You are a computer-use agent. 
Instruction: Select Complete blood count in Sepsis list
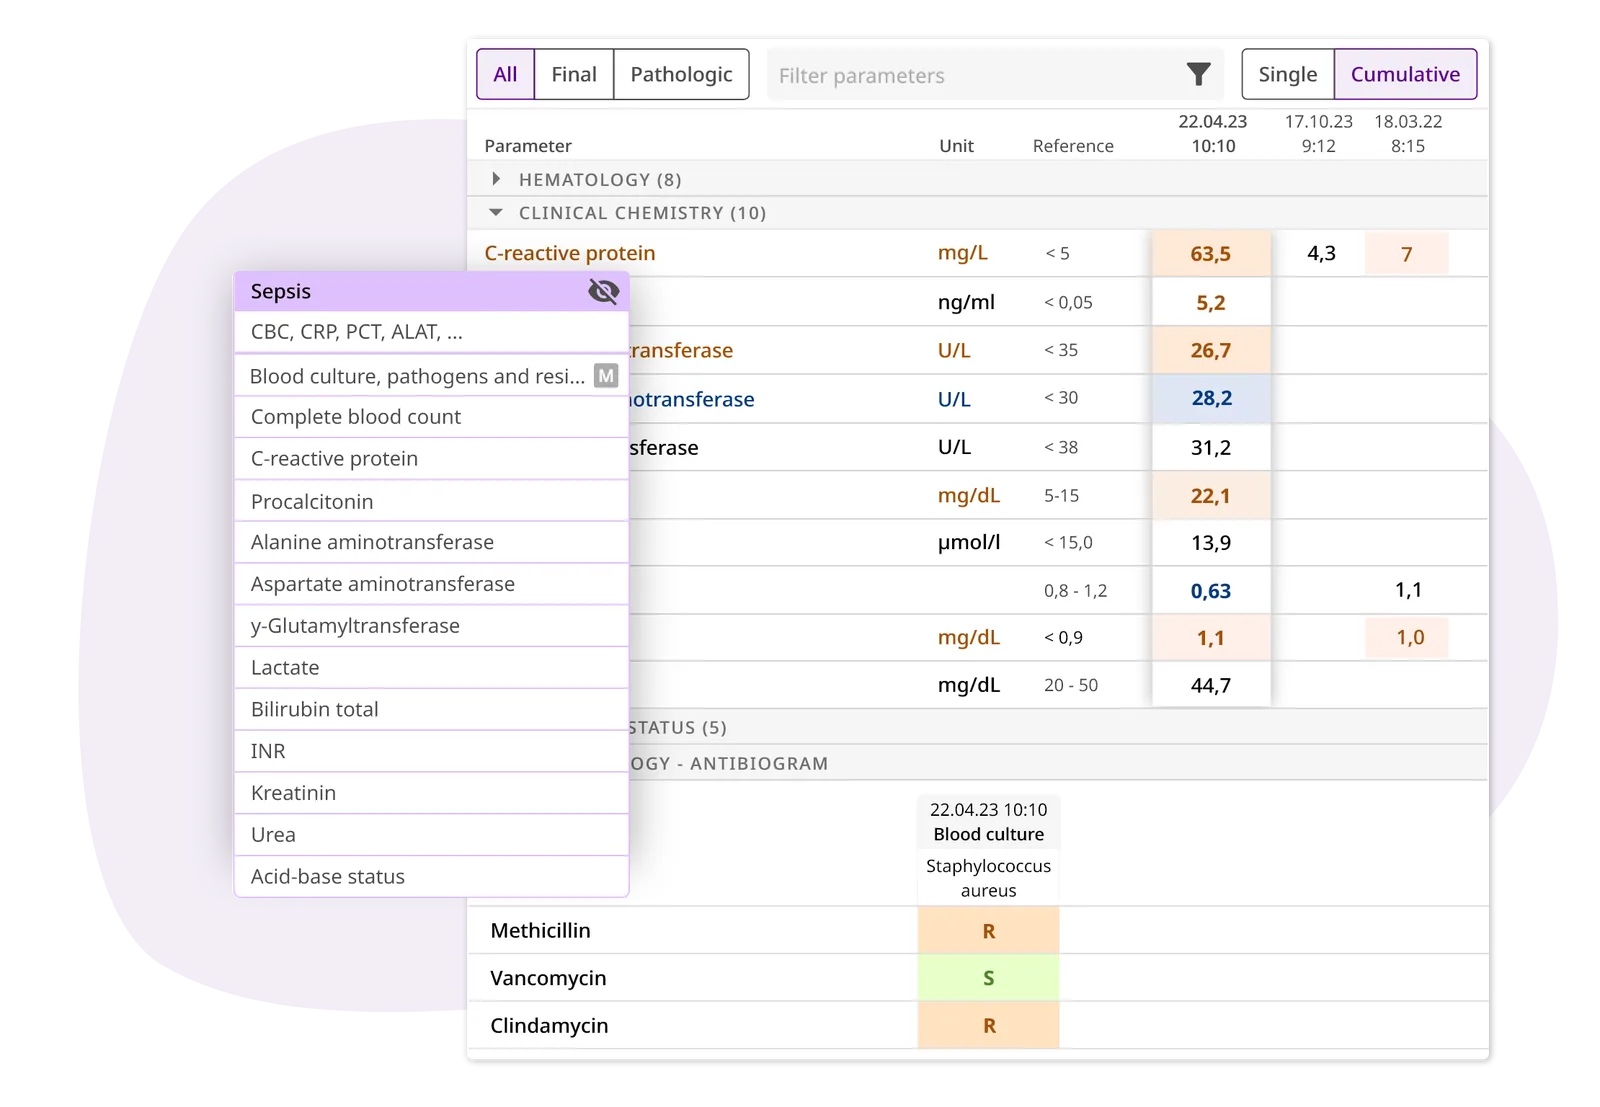point(431,417)
